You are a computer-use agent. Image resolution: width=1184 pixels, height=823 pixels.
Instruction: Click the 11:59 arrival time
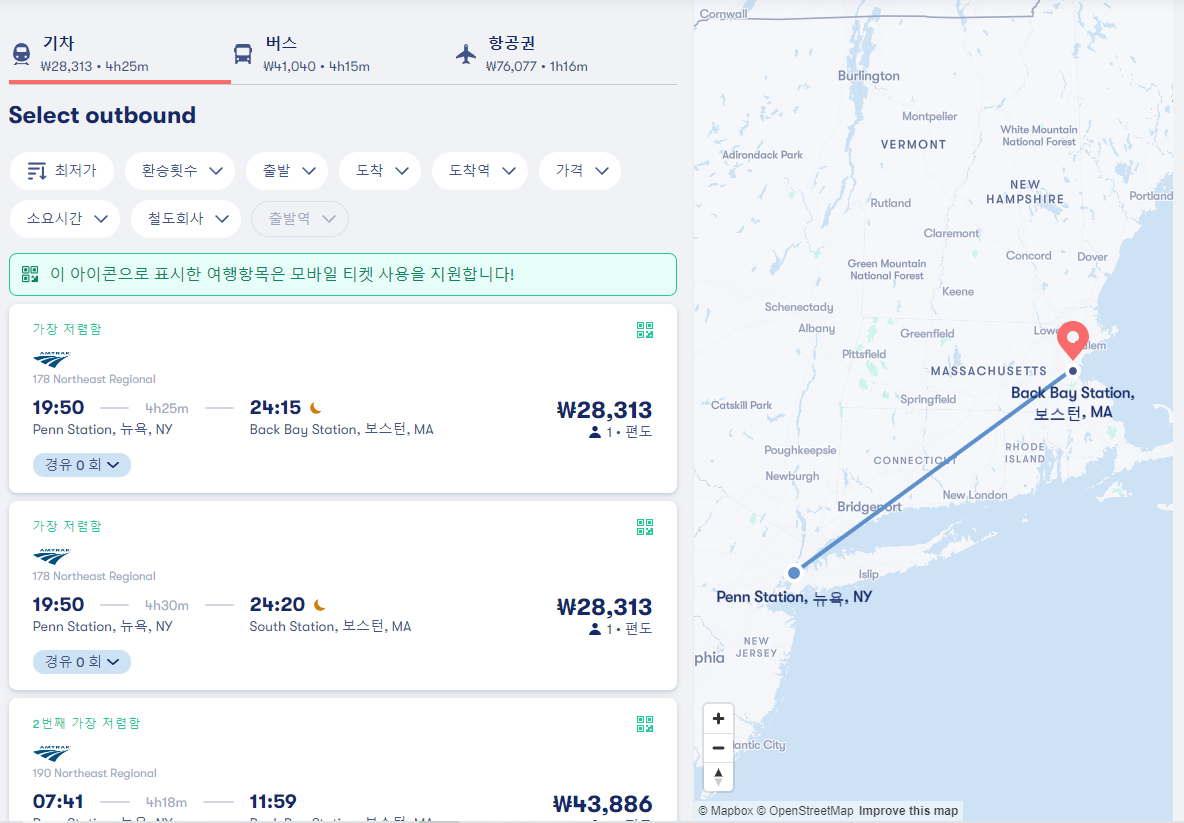click(x=273, y=801)
